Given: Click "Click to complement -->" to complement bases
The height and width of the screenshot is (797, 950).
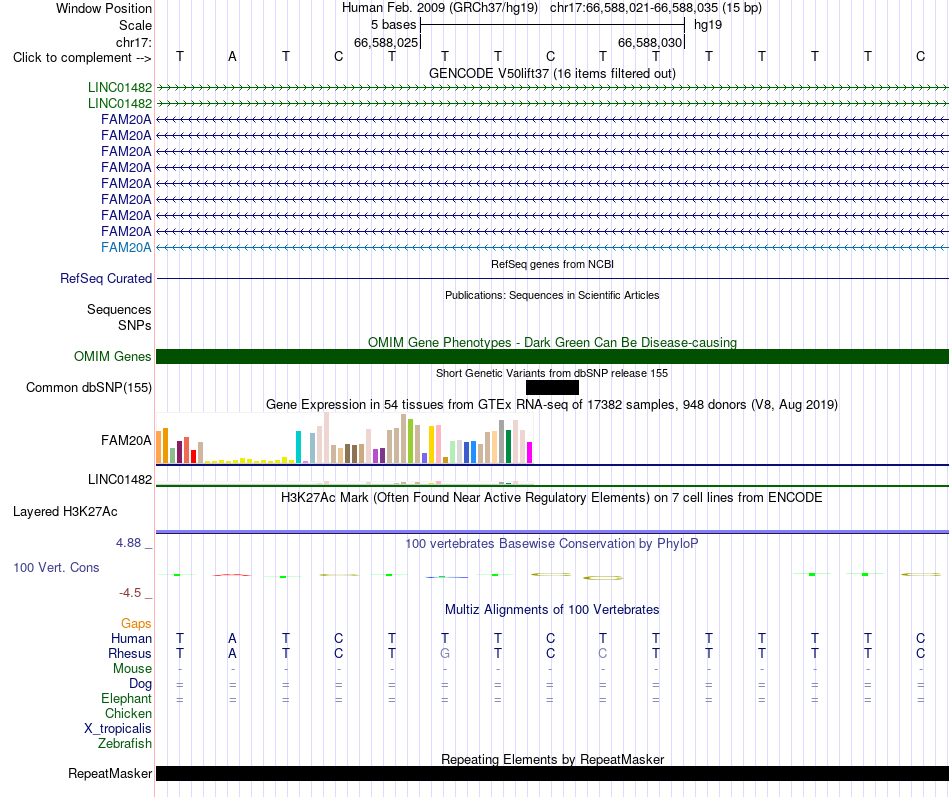Looking at the screenshot, I should tap(82, 58).
